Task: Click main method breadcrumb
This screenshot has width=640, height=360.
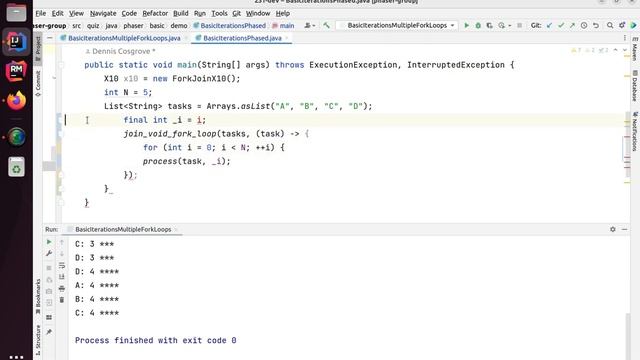Action: point(283,25)
